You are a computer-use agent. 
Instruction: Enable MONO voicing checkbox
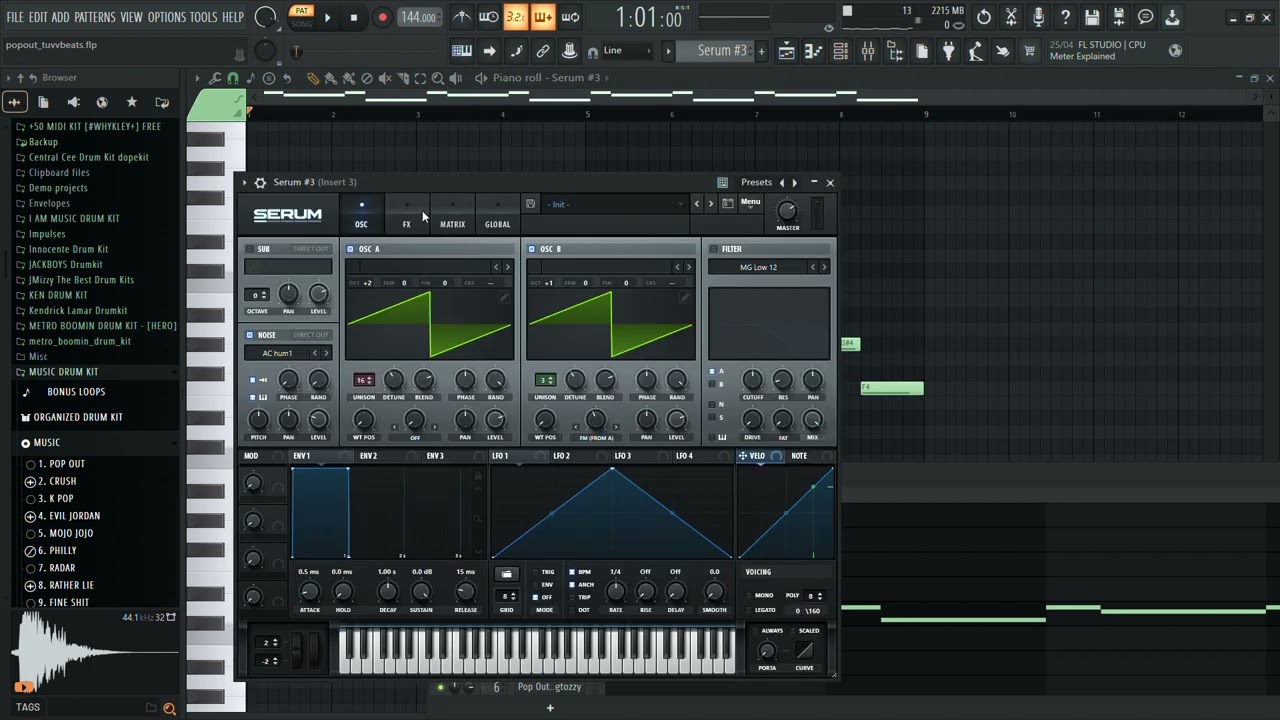click(x=750, y=596)
